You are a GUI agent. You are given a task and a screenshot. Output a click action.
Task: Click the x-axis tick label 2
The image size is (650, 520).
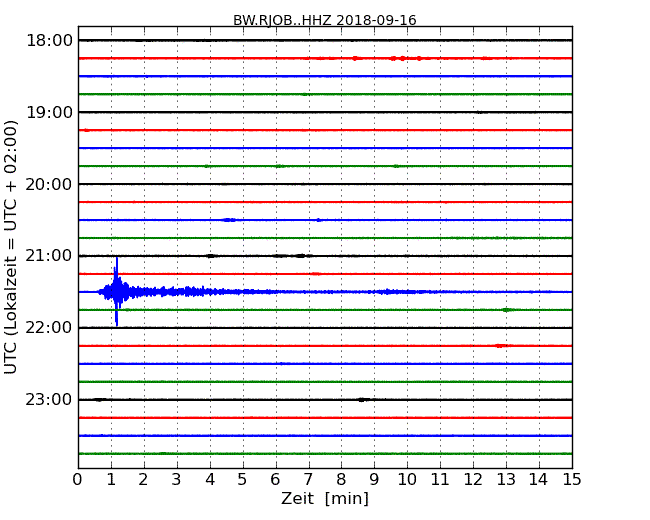point(143,480)
